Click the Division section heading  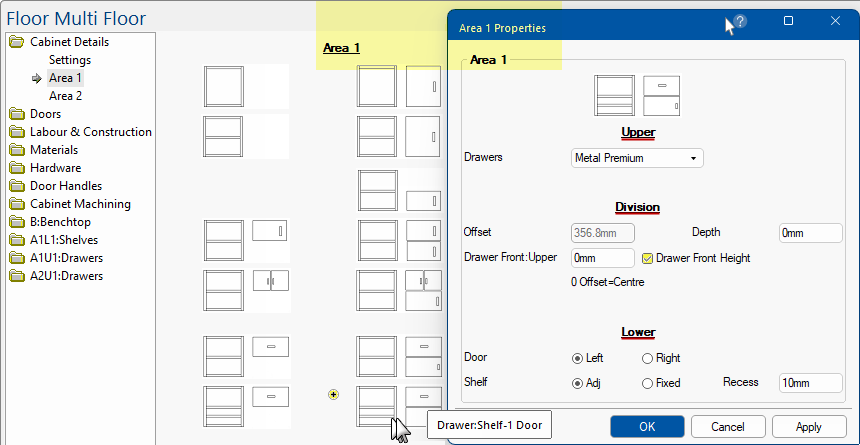point(637,207)
